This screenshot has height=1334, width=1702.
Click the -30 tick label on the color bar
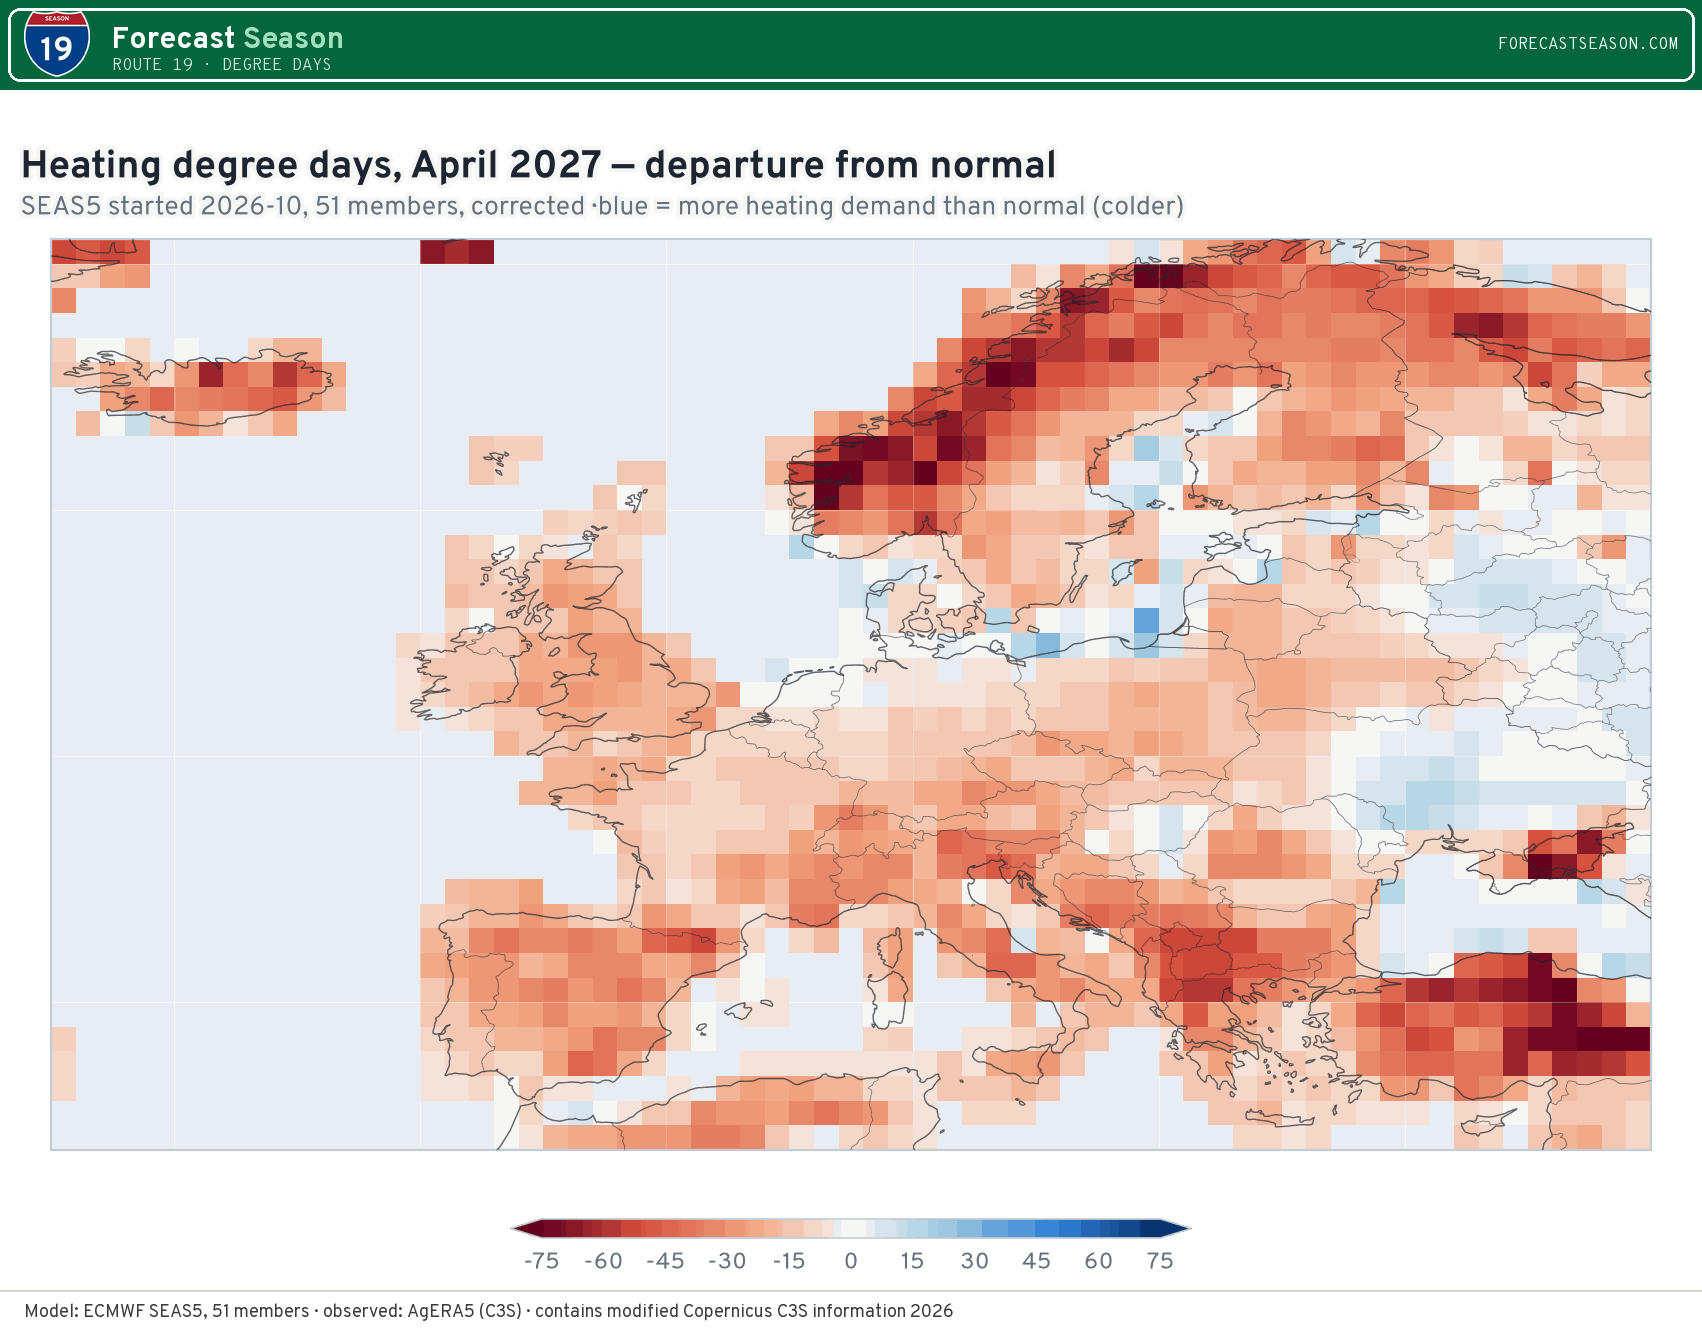(x=727, y=1261)
